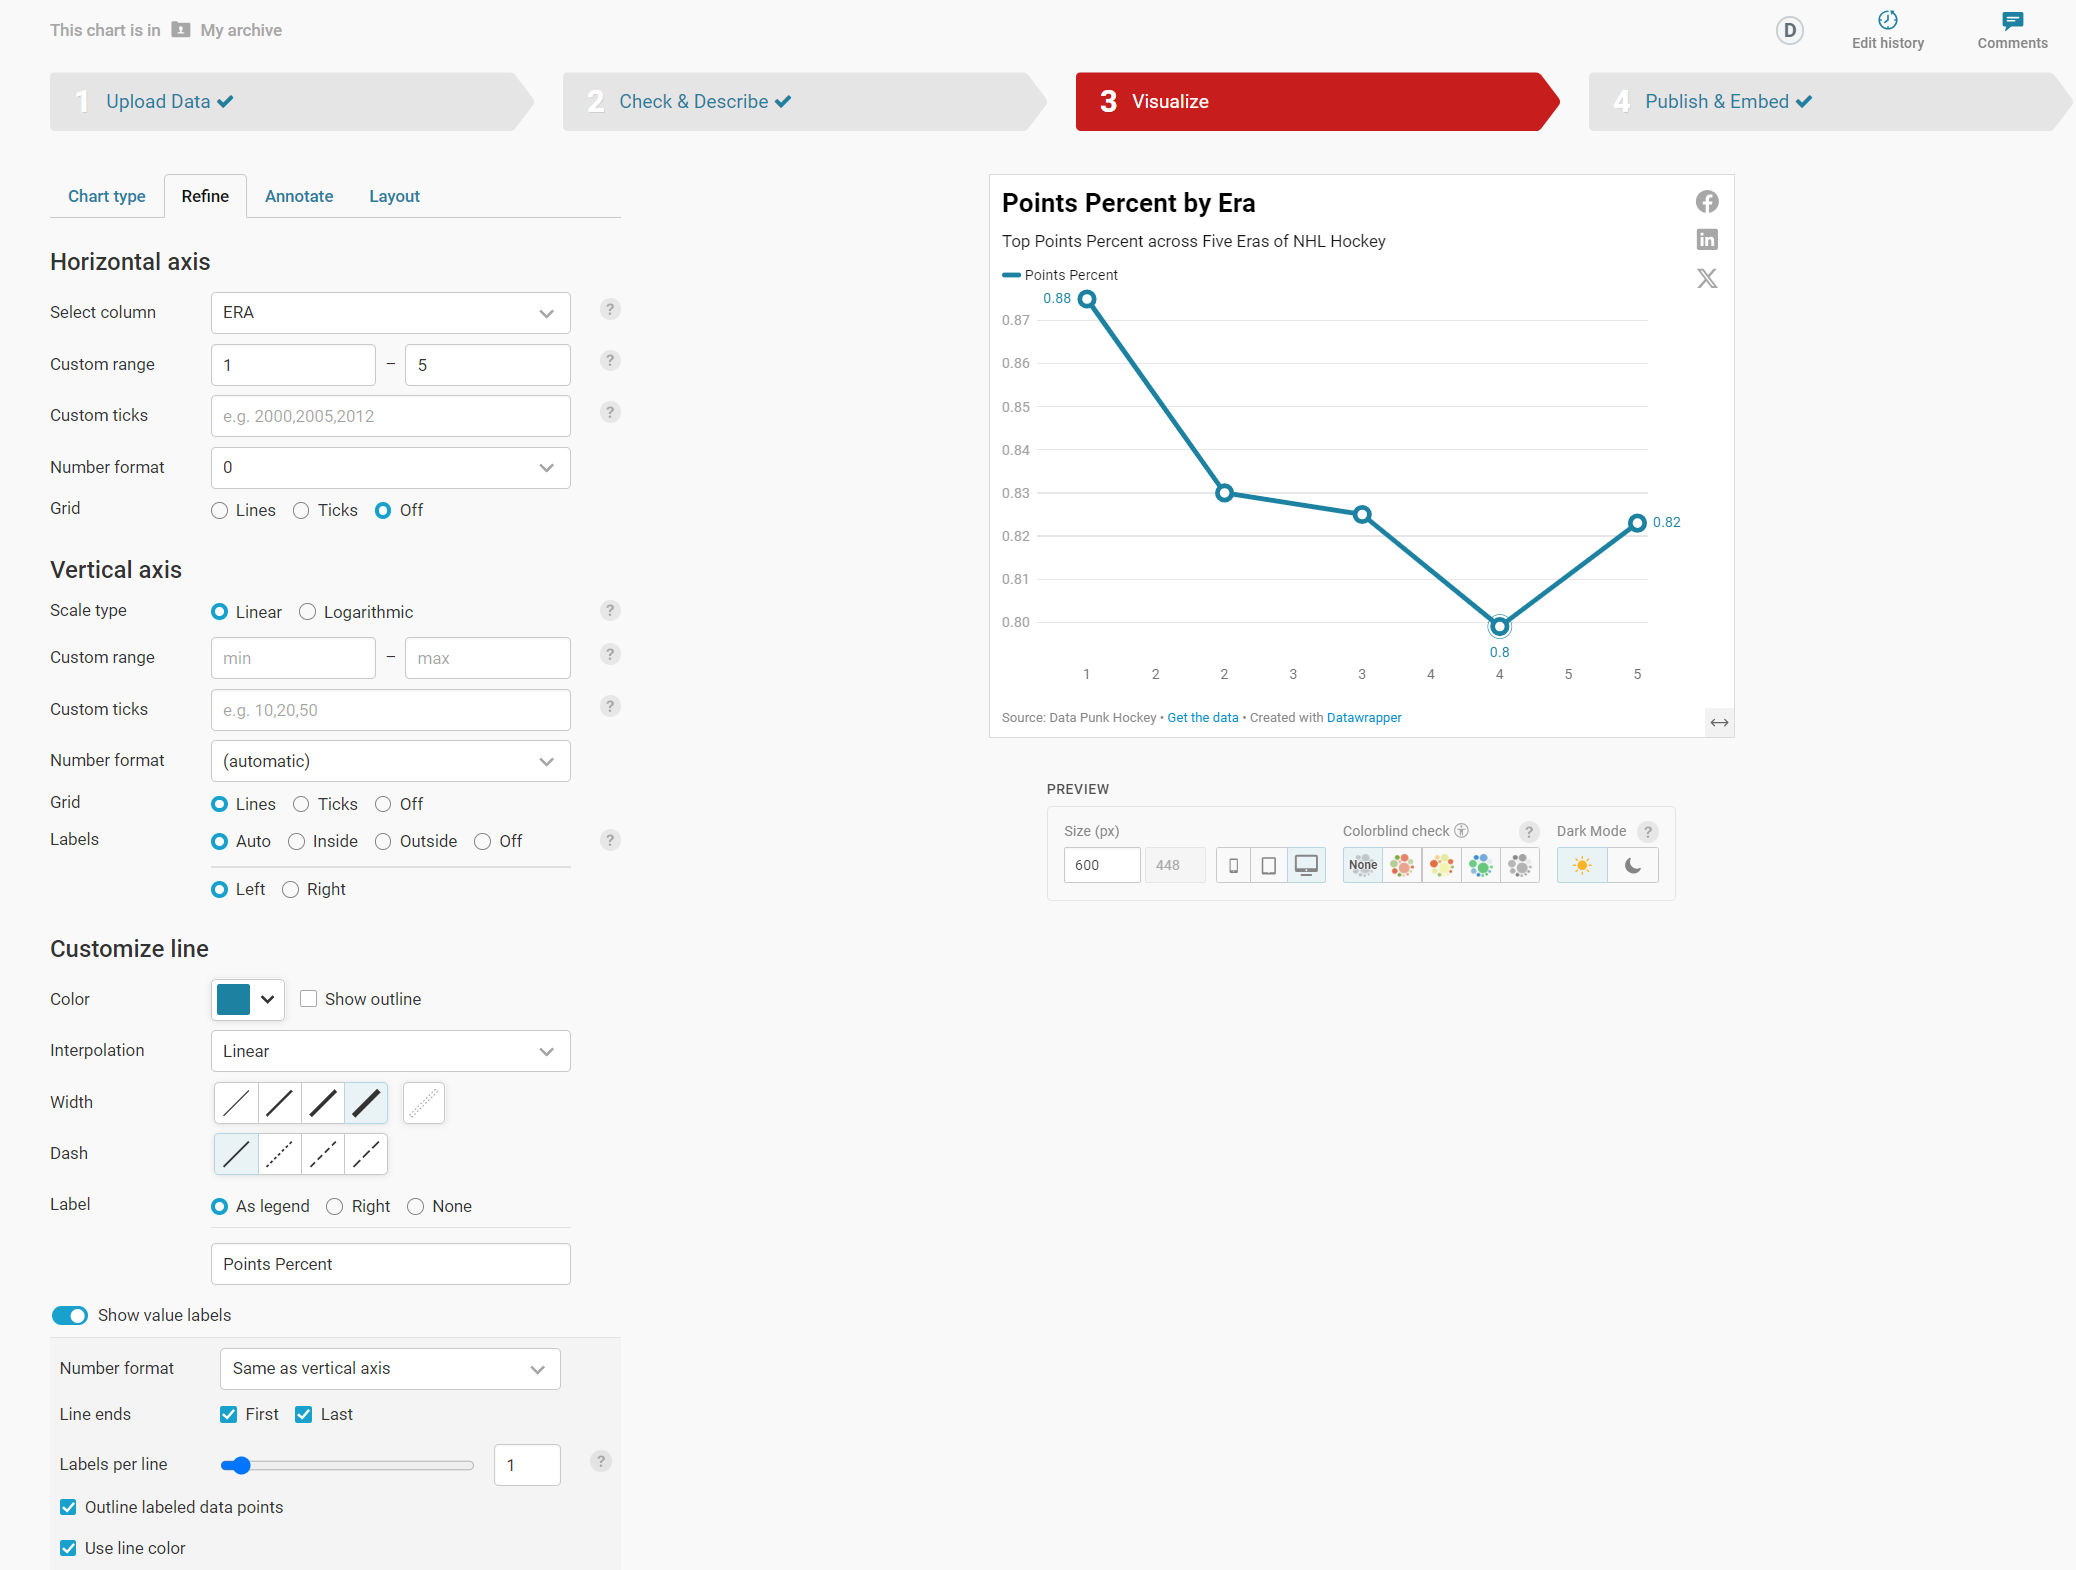Click the Get the data link
Screen dimensions: 2076x1570
[x=1202, y=718]
